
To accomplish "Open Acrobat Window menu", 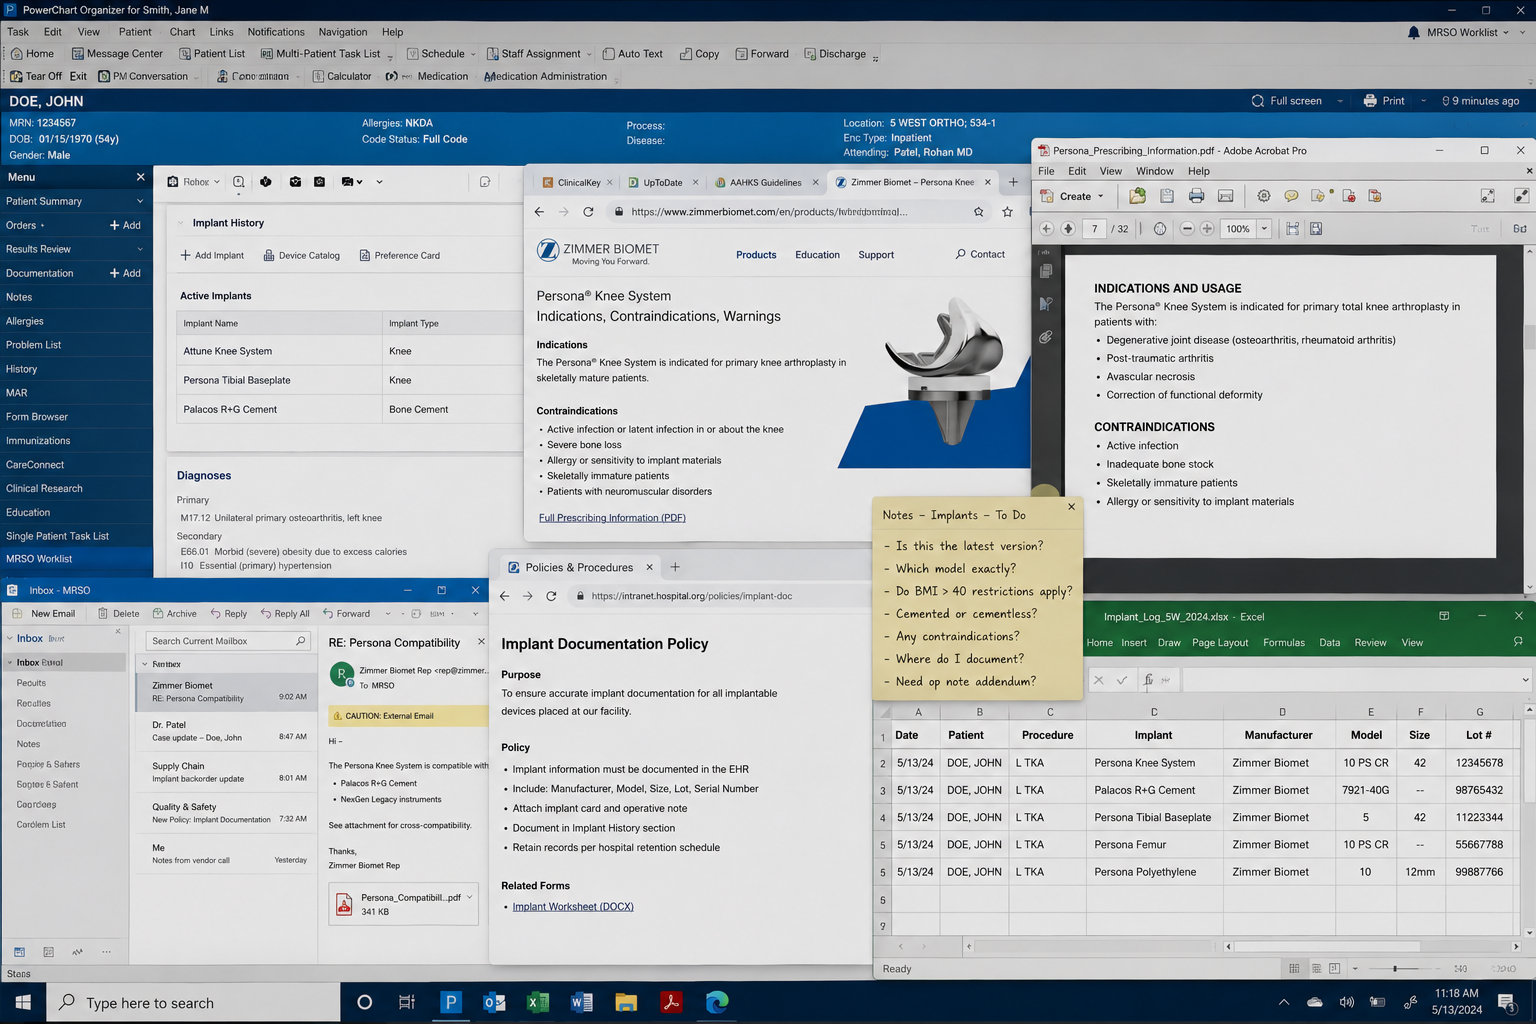I will point(1155,171).
